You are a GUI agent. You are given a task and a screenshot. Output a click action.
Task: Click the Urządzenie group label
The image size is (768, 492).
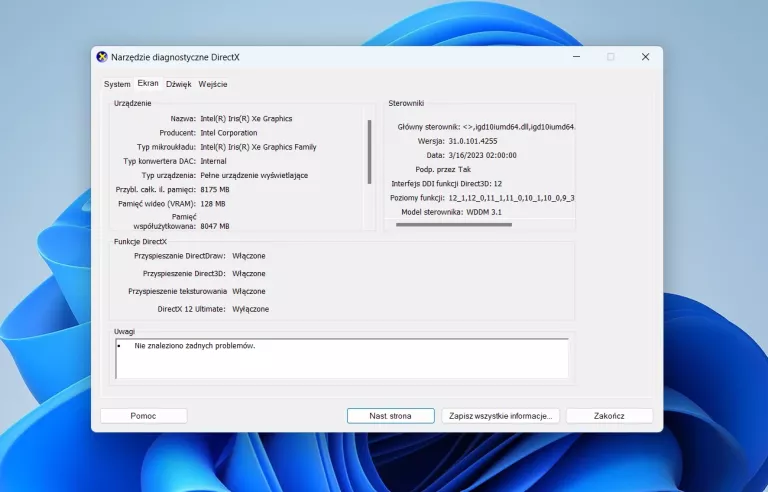[133, 103]
